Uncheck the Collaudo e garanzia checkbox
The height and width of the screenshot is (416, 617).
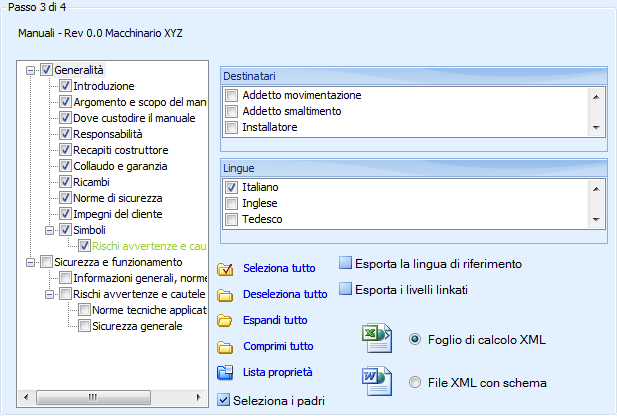point(65,166)
